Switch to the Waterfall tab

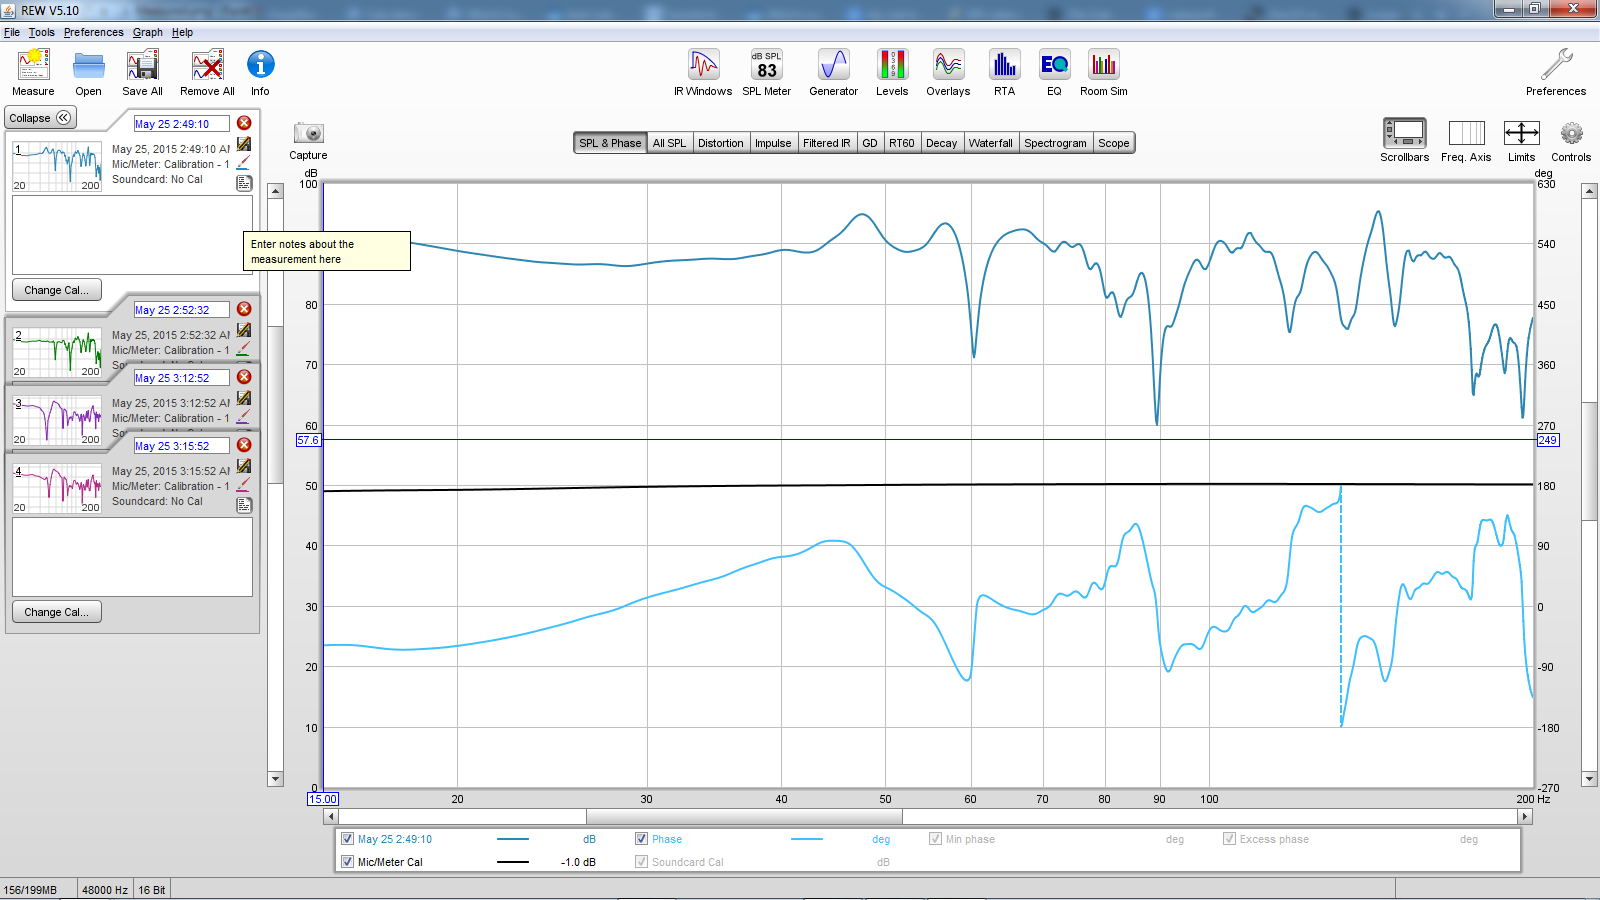coord(990,143)
